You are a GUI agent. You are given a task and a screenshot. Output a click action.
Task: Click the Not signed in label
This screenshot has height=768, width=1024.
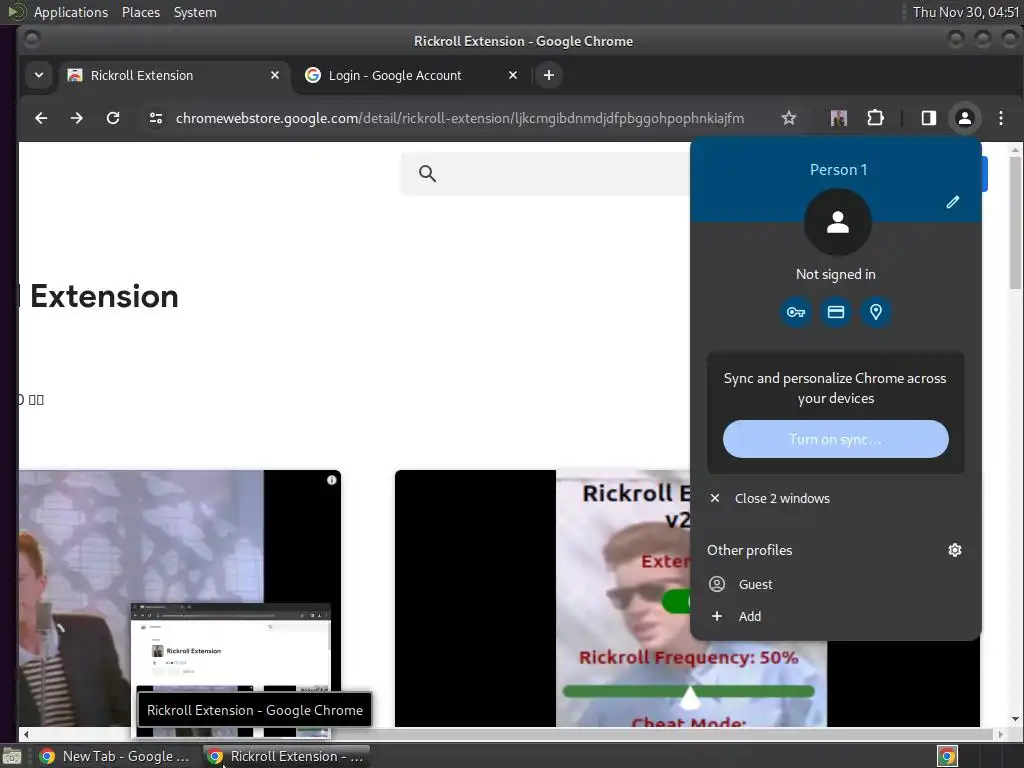coord(835,274)
